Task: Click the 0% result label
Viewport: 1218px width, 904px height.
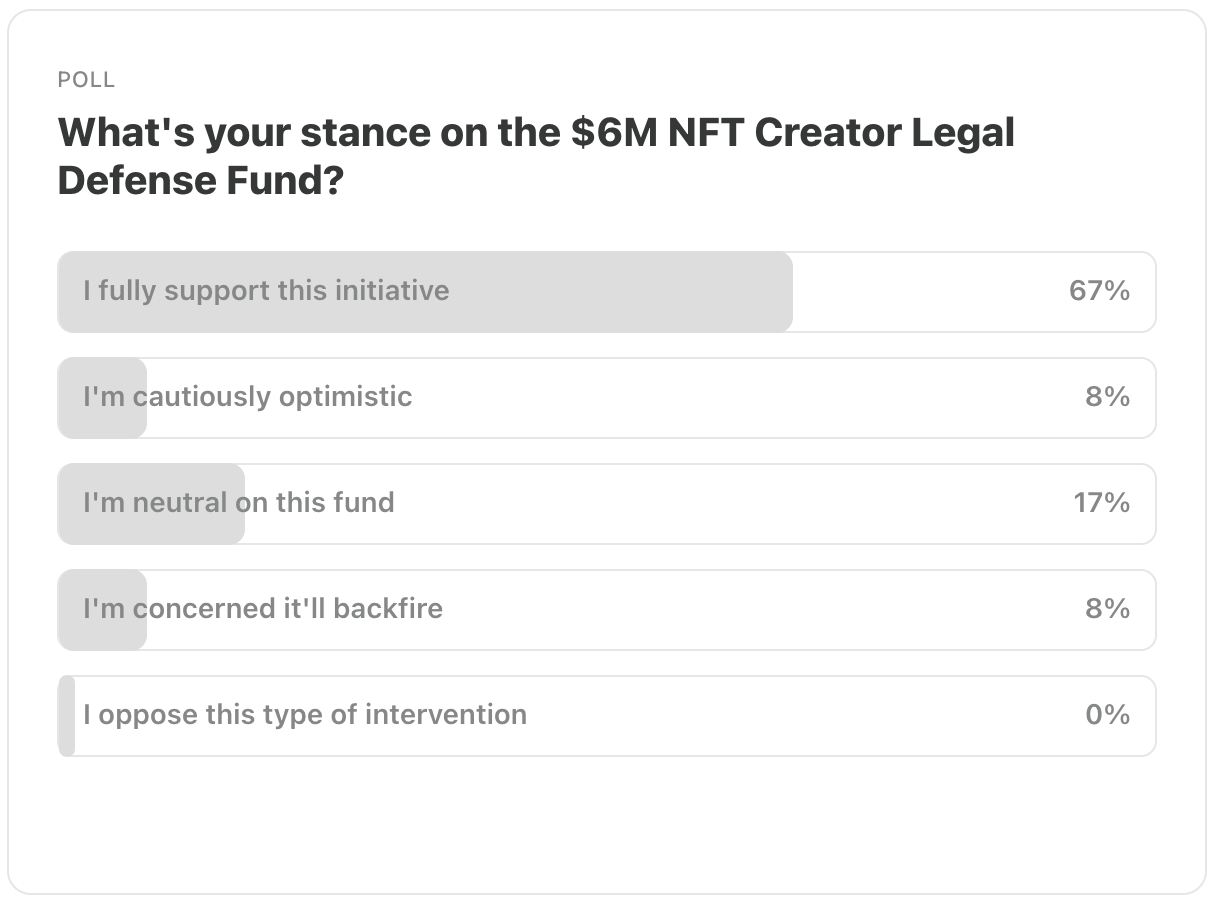Action: pyautogui.click(x=1107, y=715)
